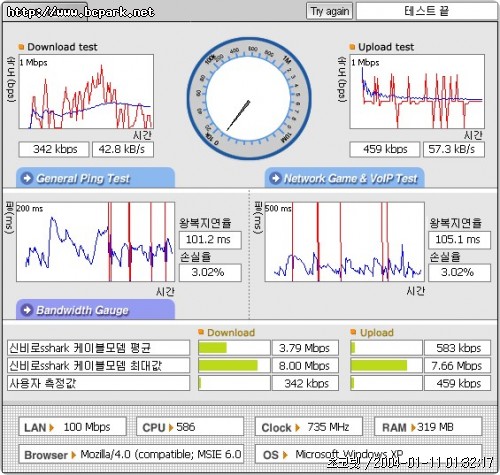Select the 3.02% loss under 101.2 ms
Image resolution: width=500 pixels, height=475 pixels.
tap(210, 273)
